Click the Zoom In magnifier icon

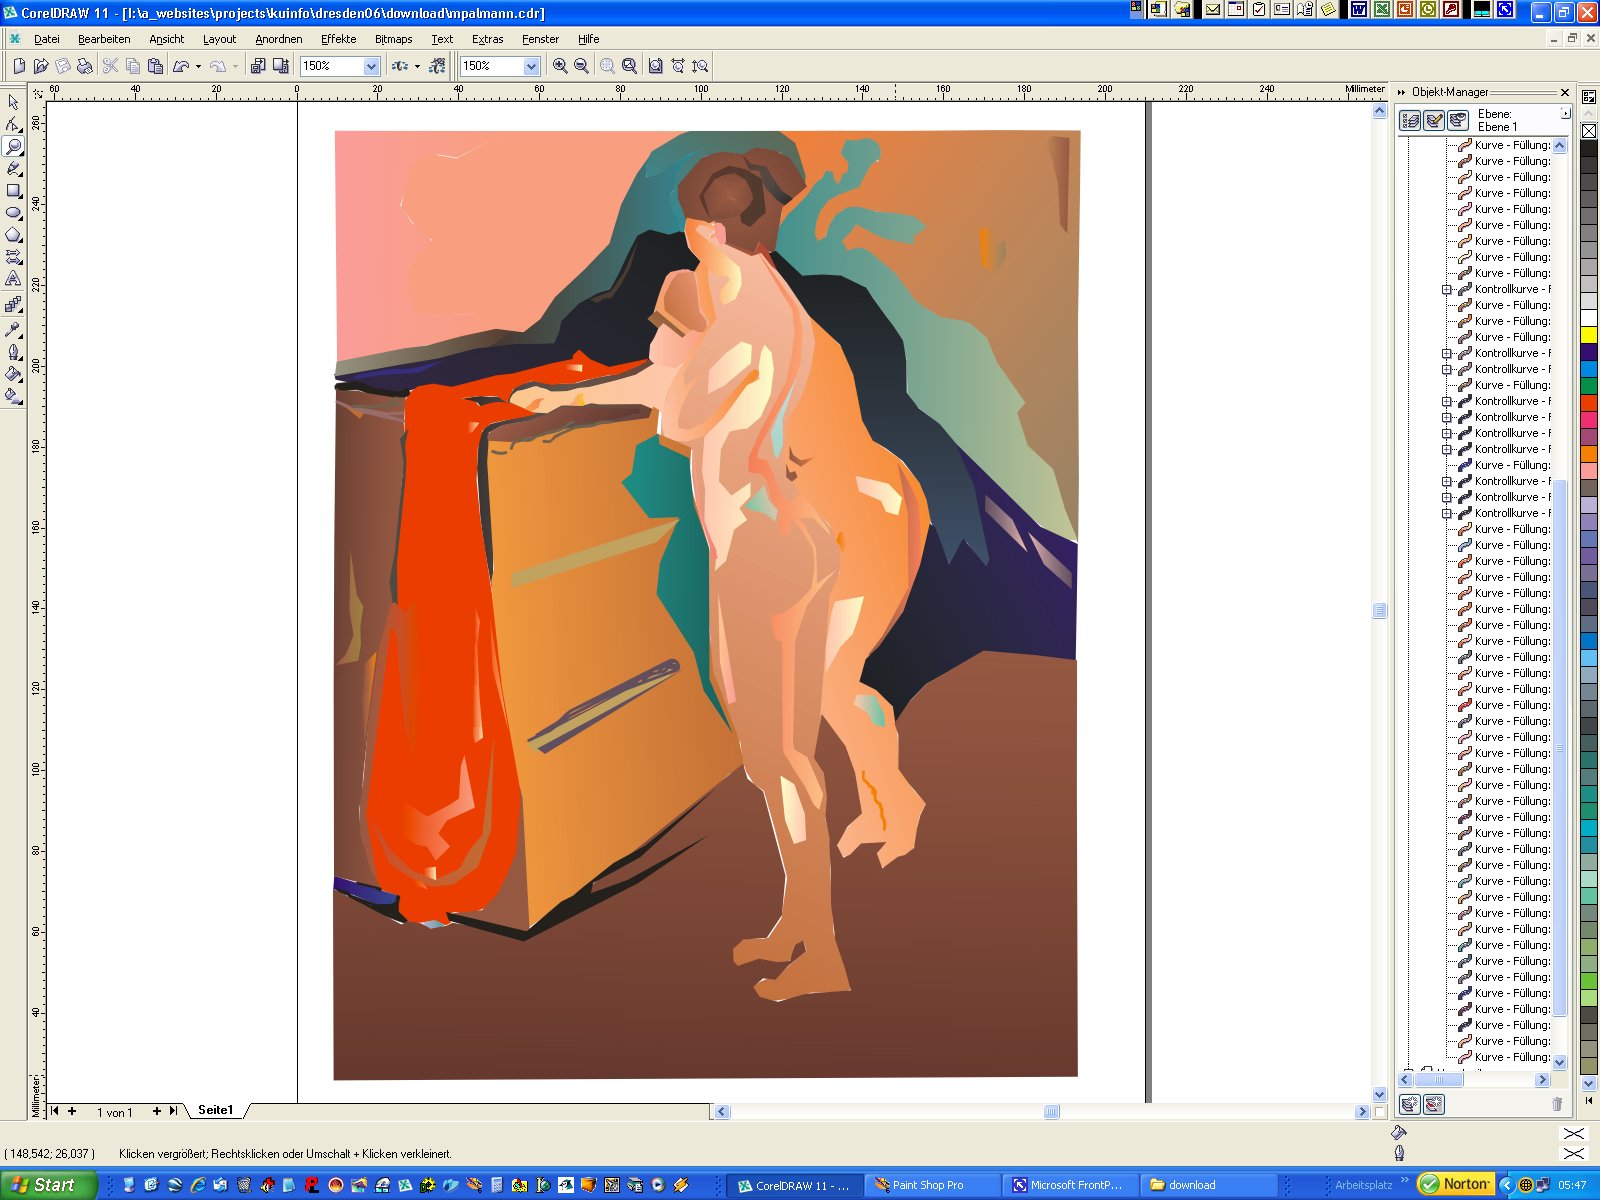(560, 66)
